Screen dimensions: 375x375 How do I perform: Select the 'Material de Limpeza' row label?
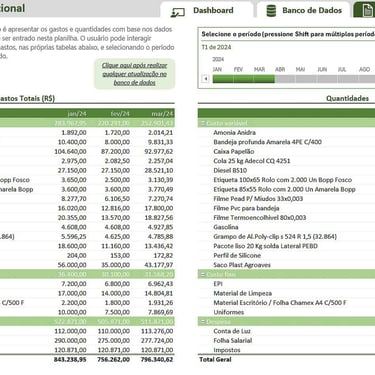(x=243, y=293)
